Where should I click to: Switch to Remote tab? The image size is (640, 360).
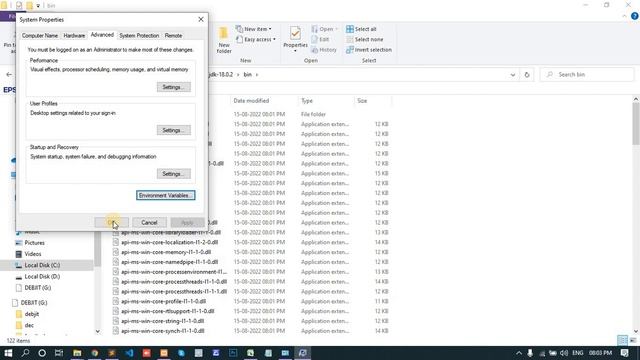pyautogui.click(x=173, y=36)
